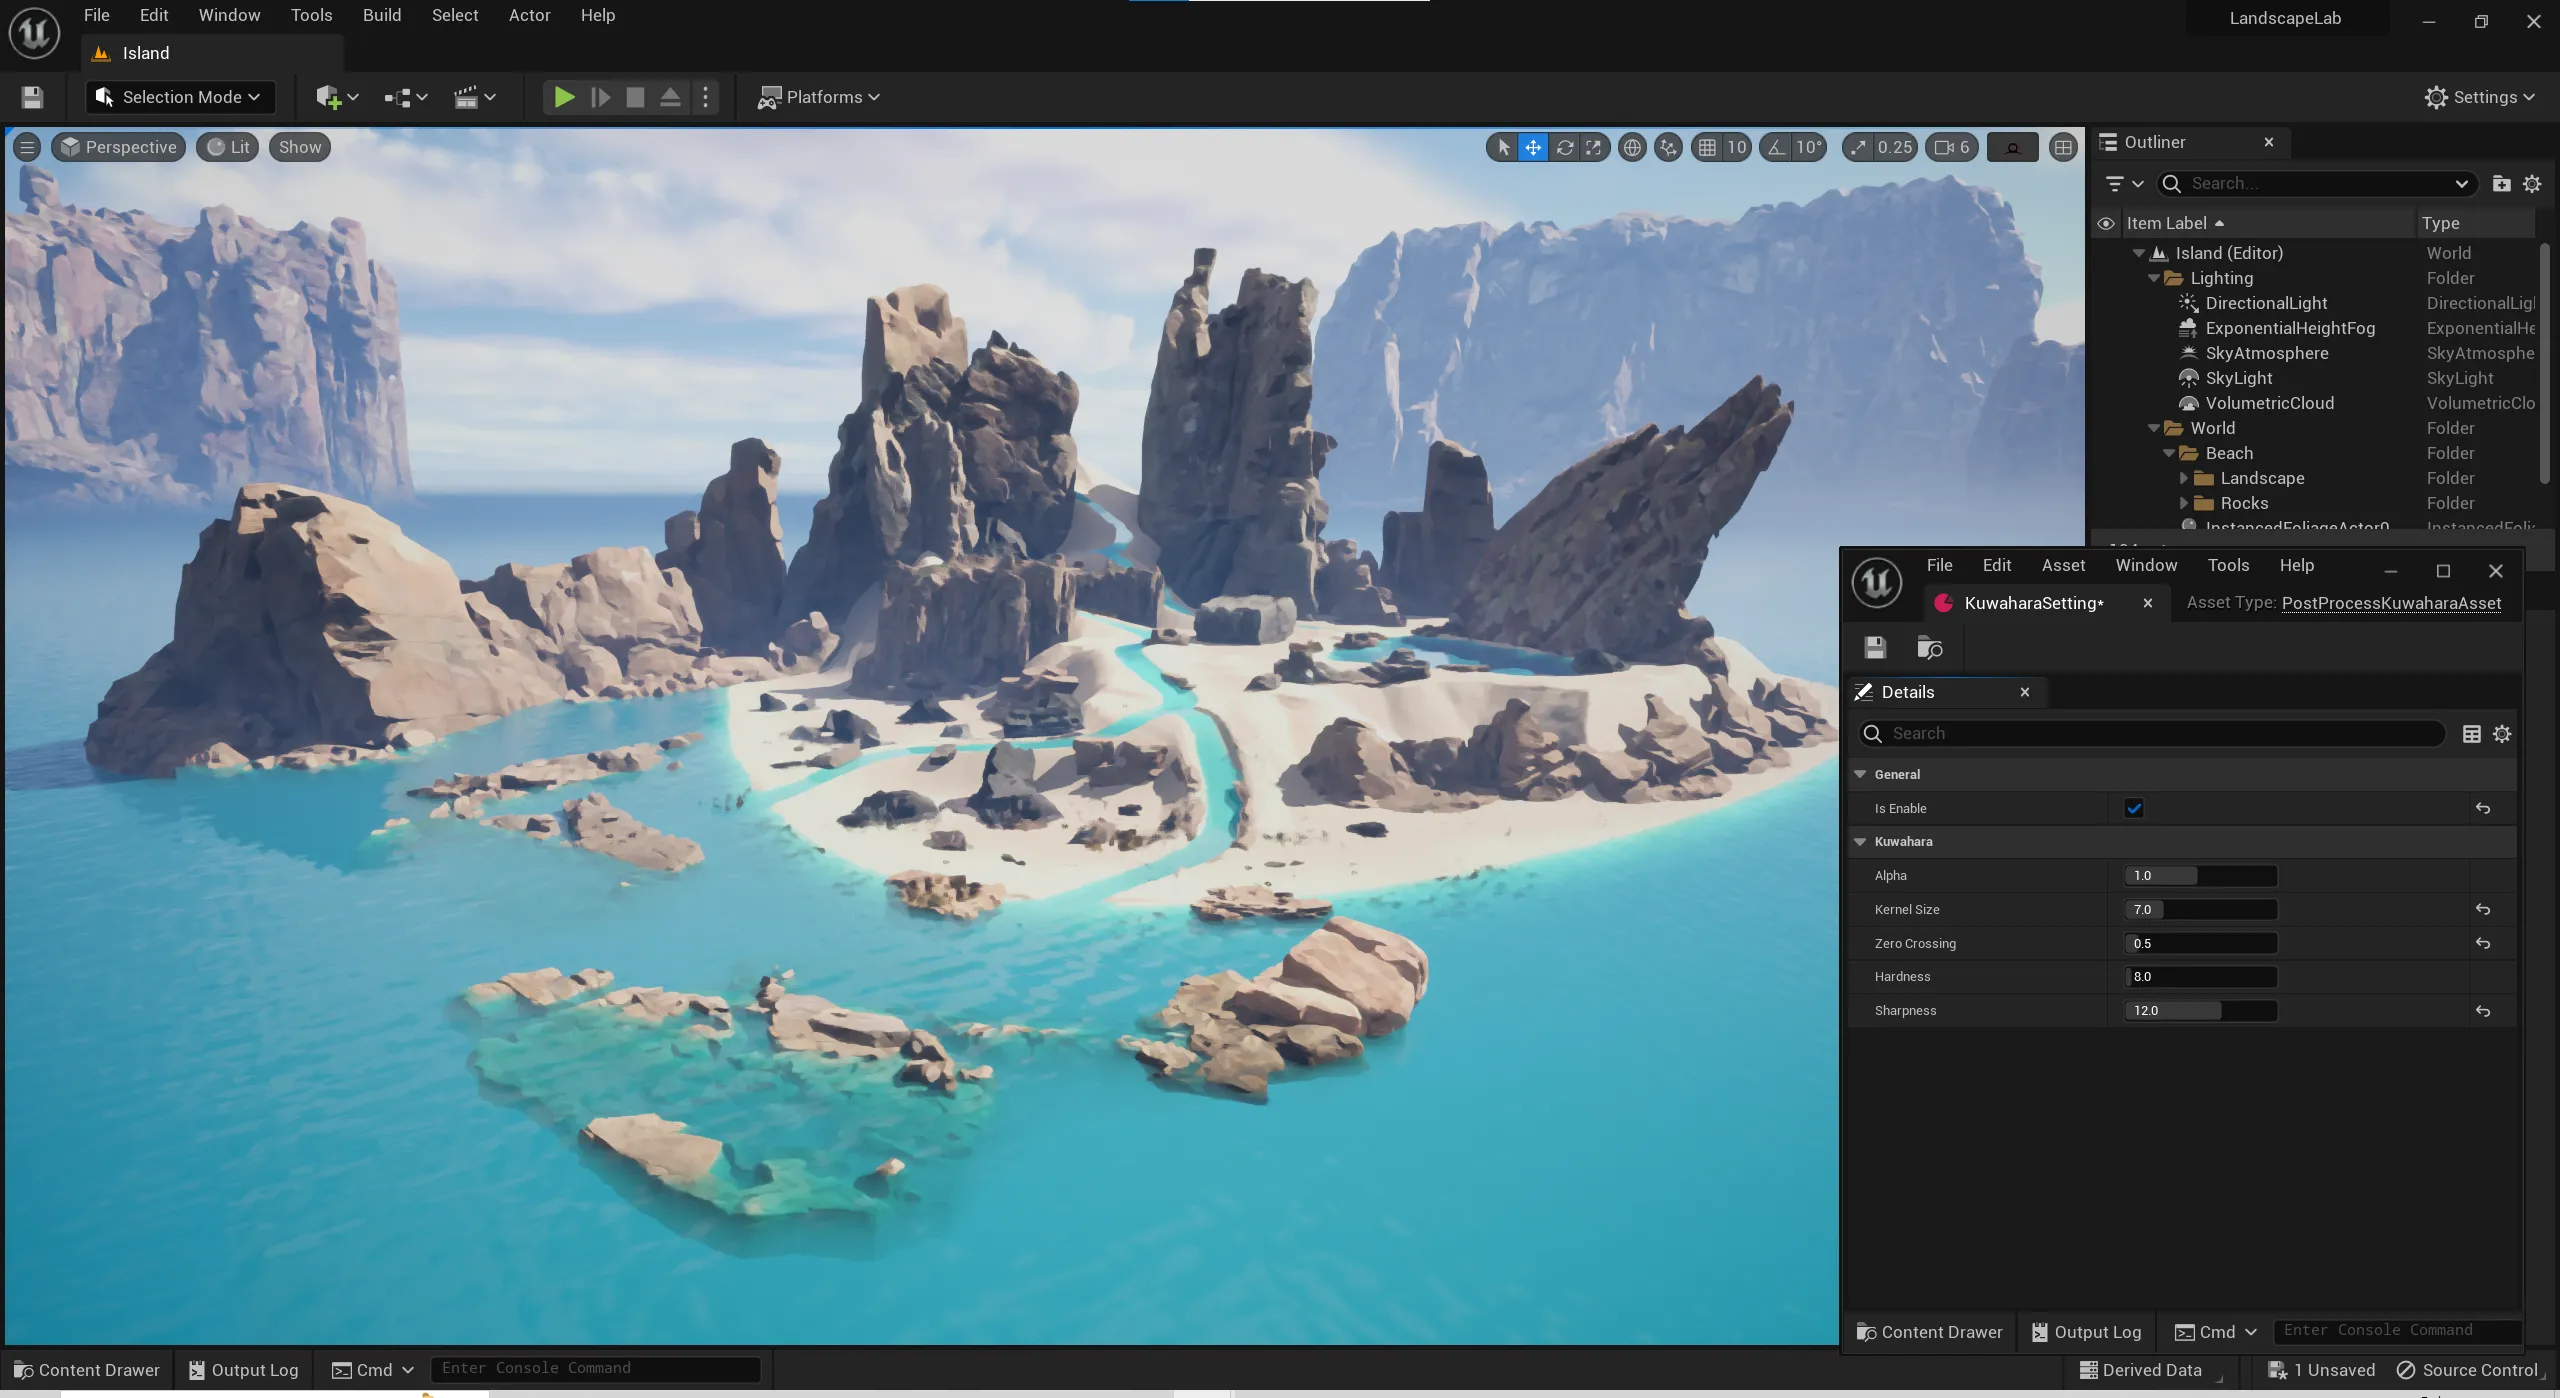This screenshot has width=2560, height=1398.
Task: Activate the Select objects tool in viewport
Action: click(x=1503, y=148)
